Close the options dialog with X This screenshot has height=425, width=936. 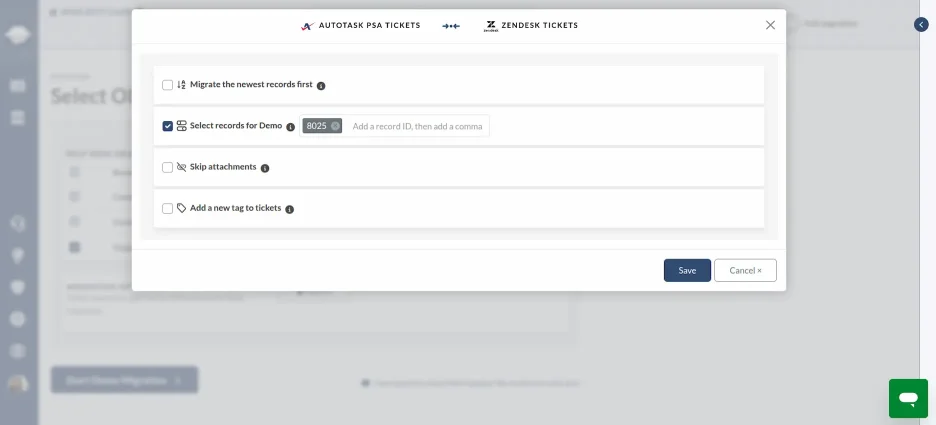pyautogui.click(x=770, y=25)
